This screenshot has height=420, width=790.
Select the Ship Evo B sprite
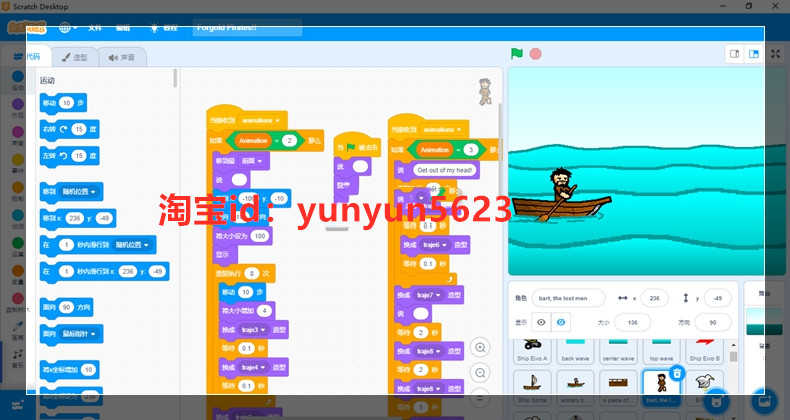pos(704,351)
